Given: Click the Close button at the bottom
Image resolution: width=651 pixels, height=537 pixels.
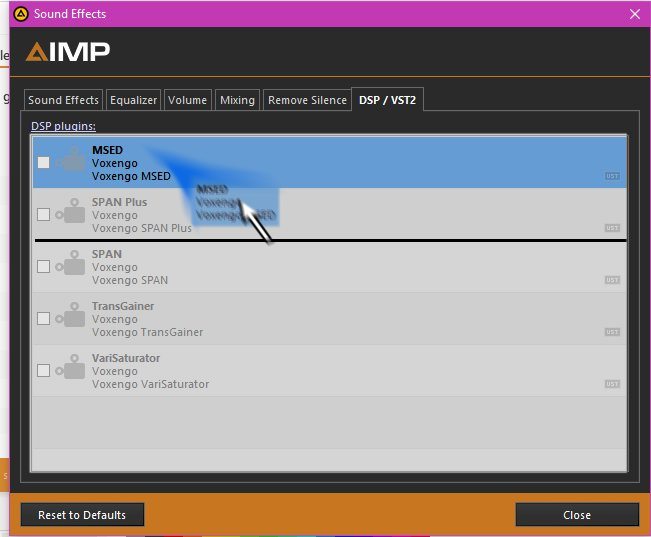Looking at the screenshot, I should [x=577, y=515].
